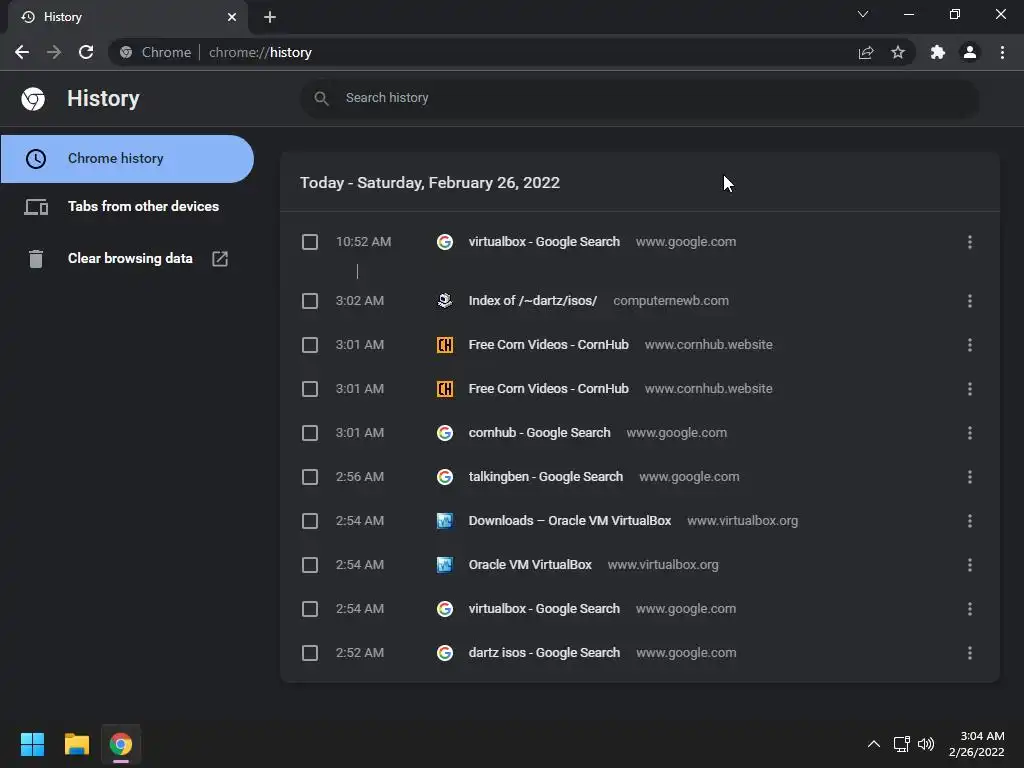
Task: Open actions menu for dartz isos entry
Action: tap(970, 653)
